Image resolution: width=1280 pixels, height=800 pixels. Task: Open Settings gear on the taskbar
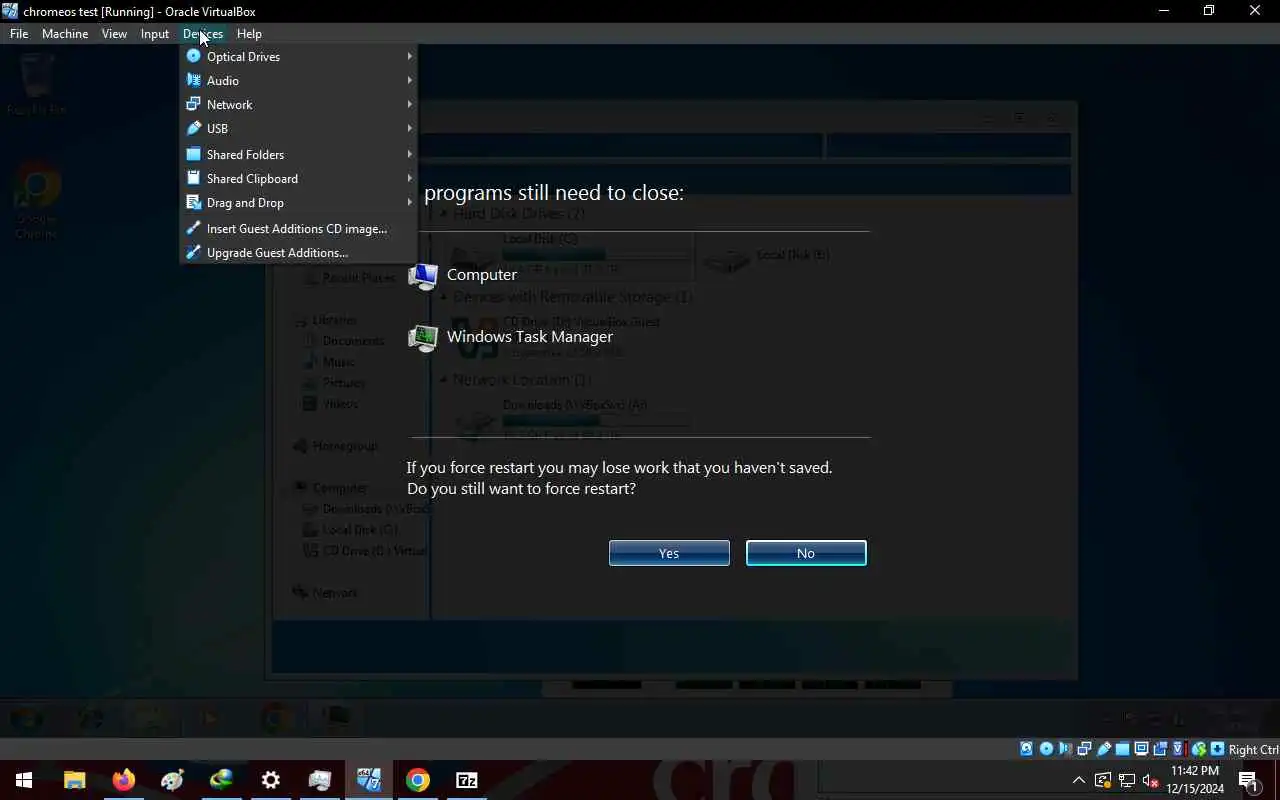(x=270, y=780)
